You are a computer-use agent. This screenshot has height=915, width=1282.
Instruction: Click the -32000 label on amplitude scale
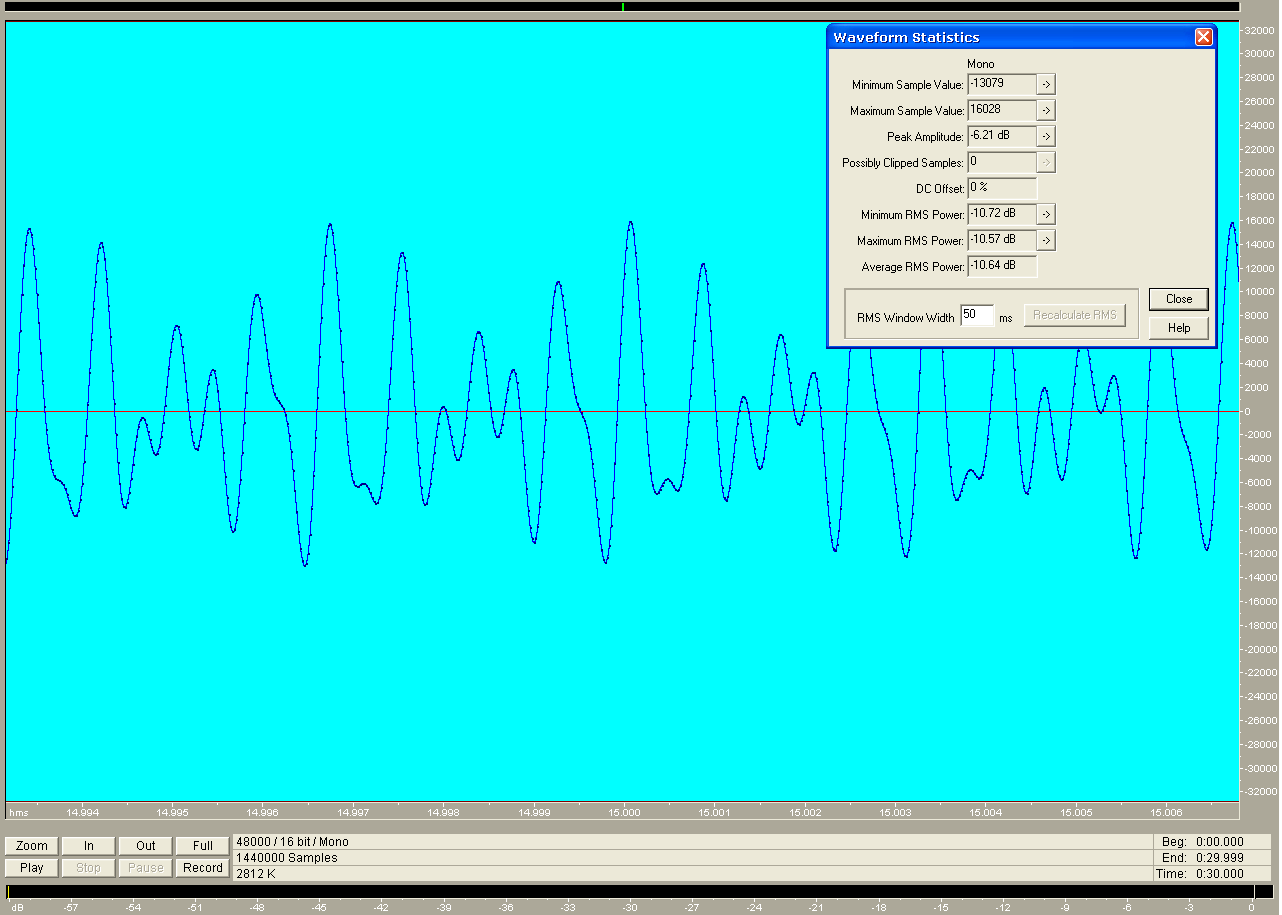[x=1260, y=792]
